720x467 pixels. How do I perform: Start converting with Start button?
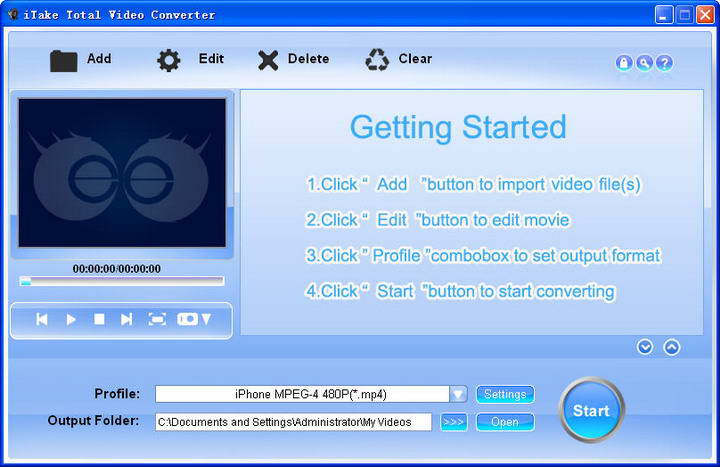point(591,410)
